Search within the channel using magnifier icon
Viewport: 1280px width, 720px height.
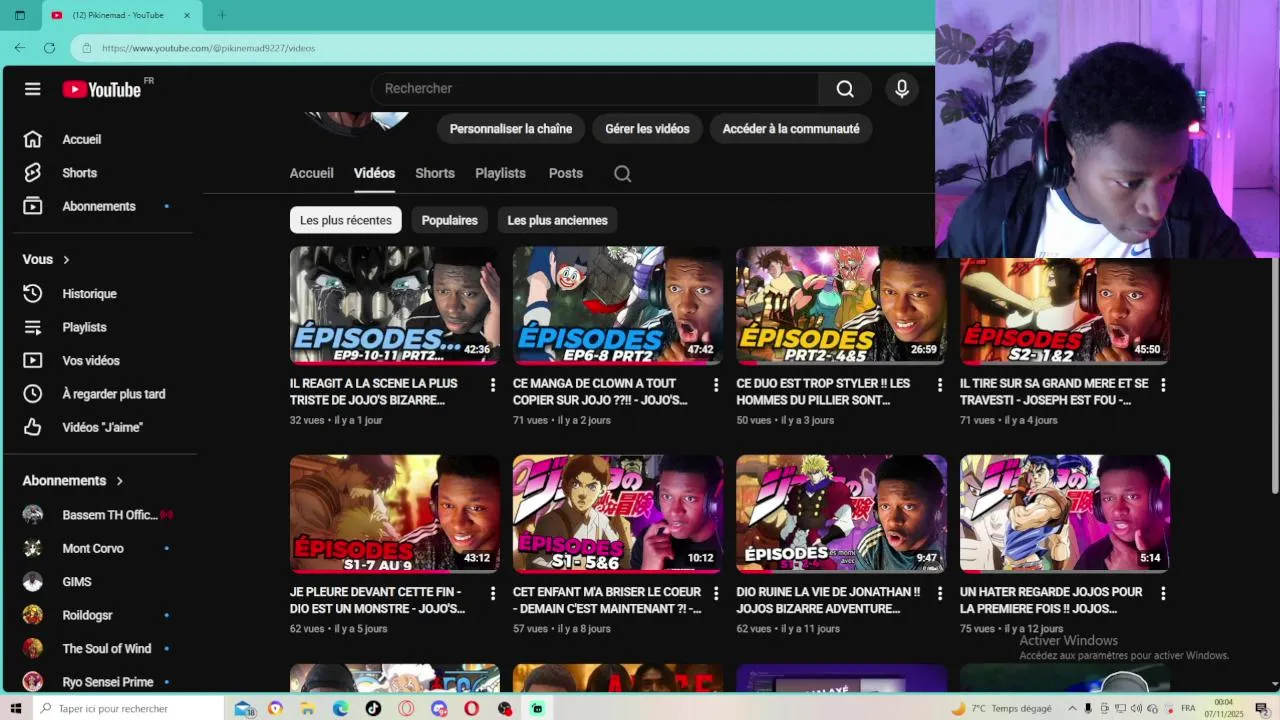[x=622, y=174]
